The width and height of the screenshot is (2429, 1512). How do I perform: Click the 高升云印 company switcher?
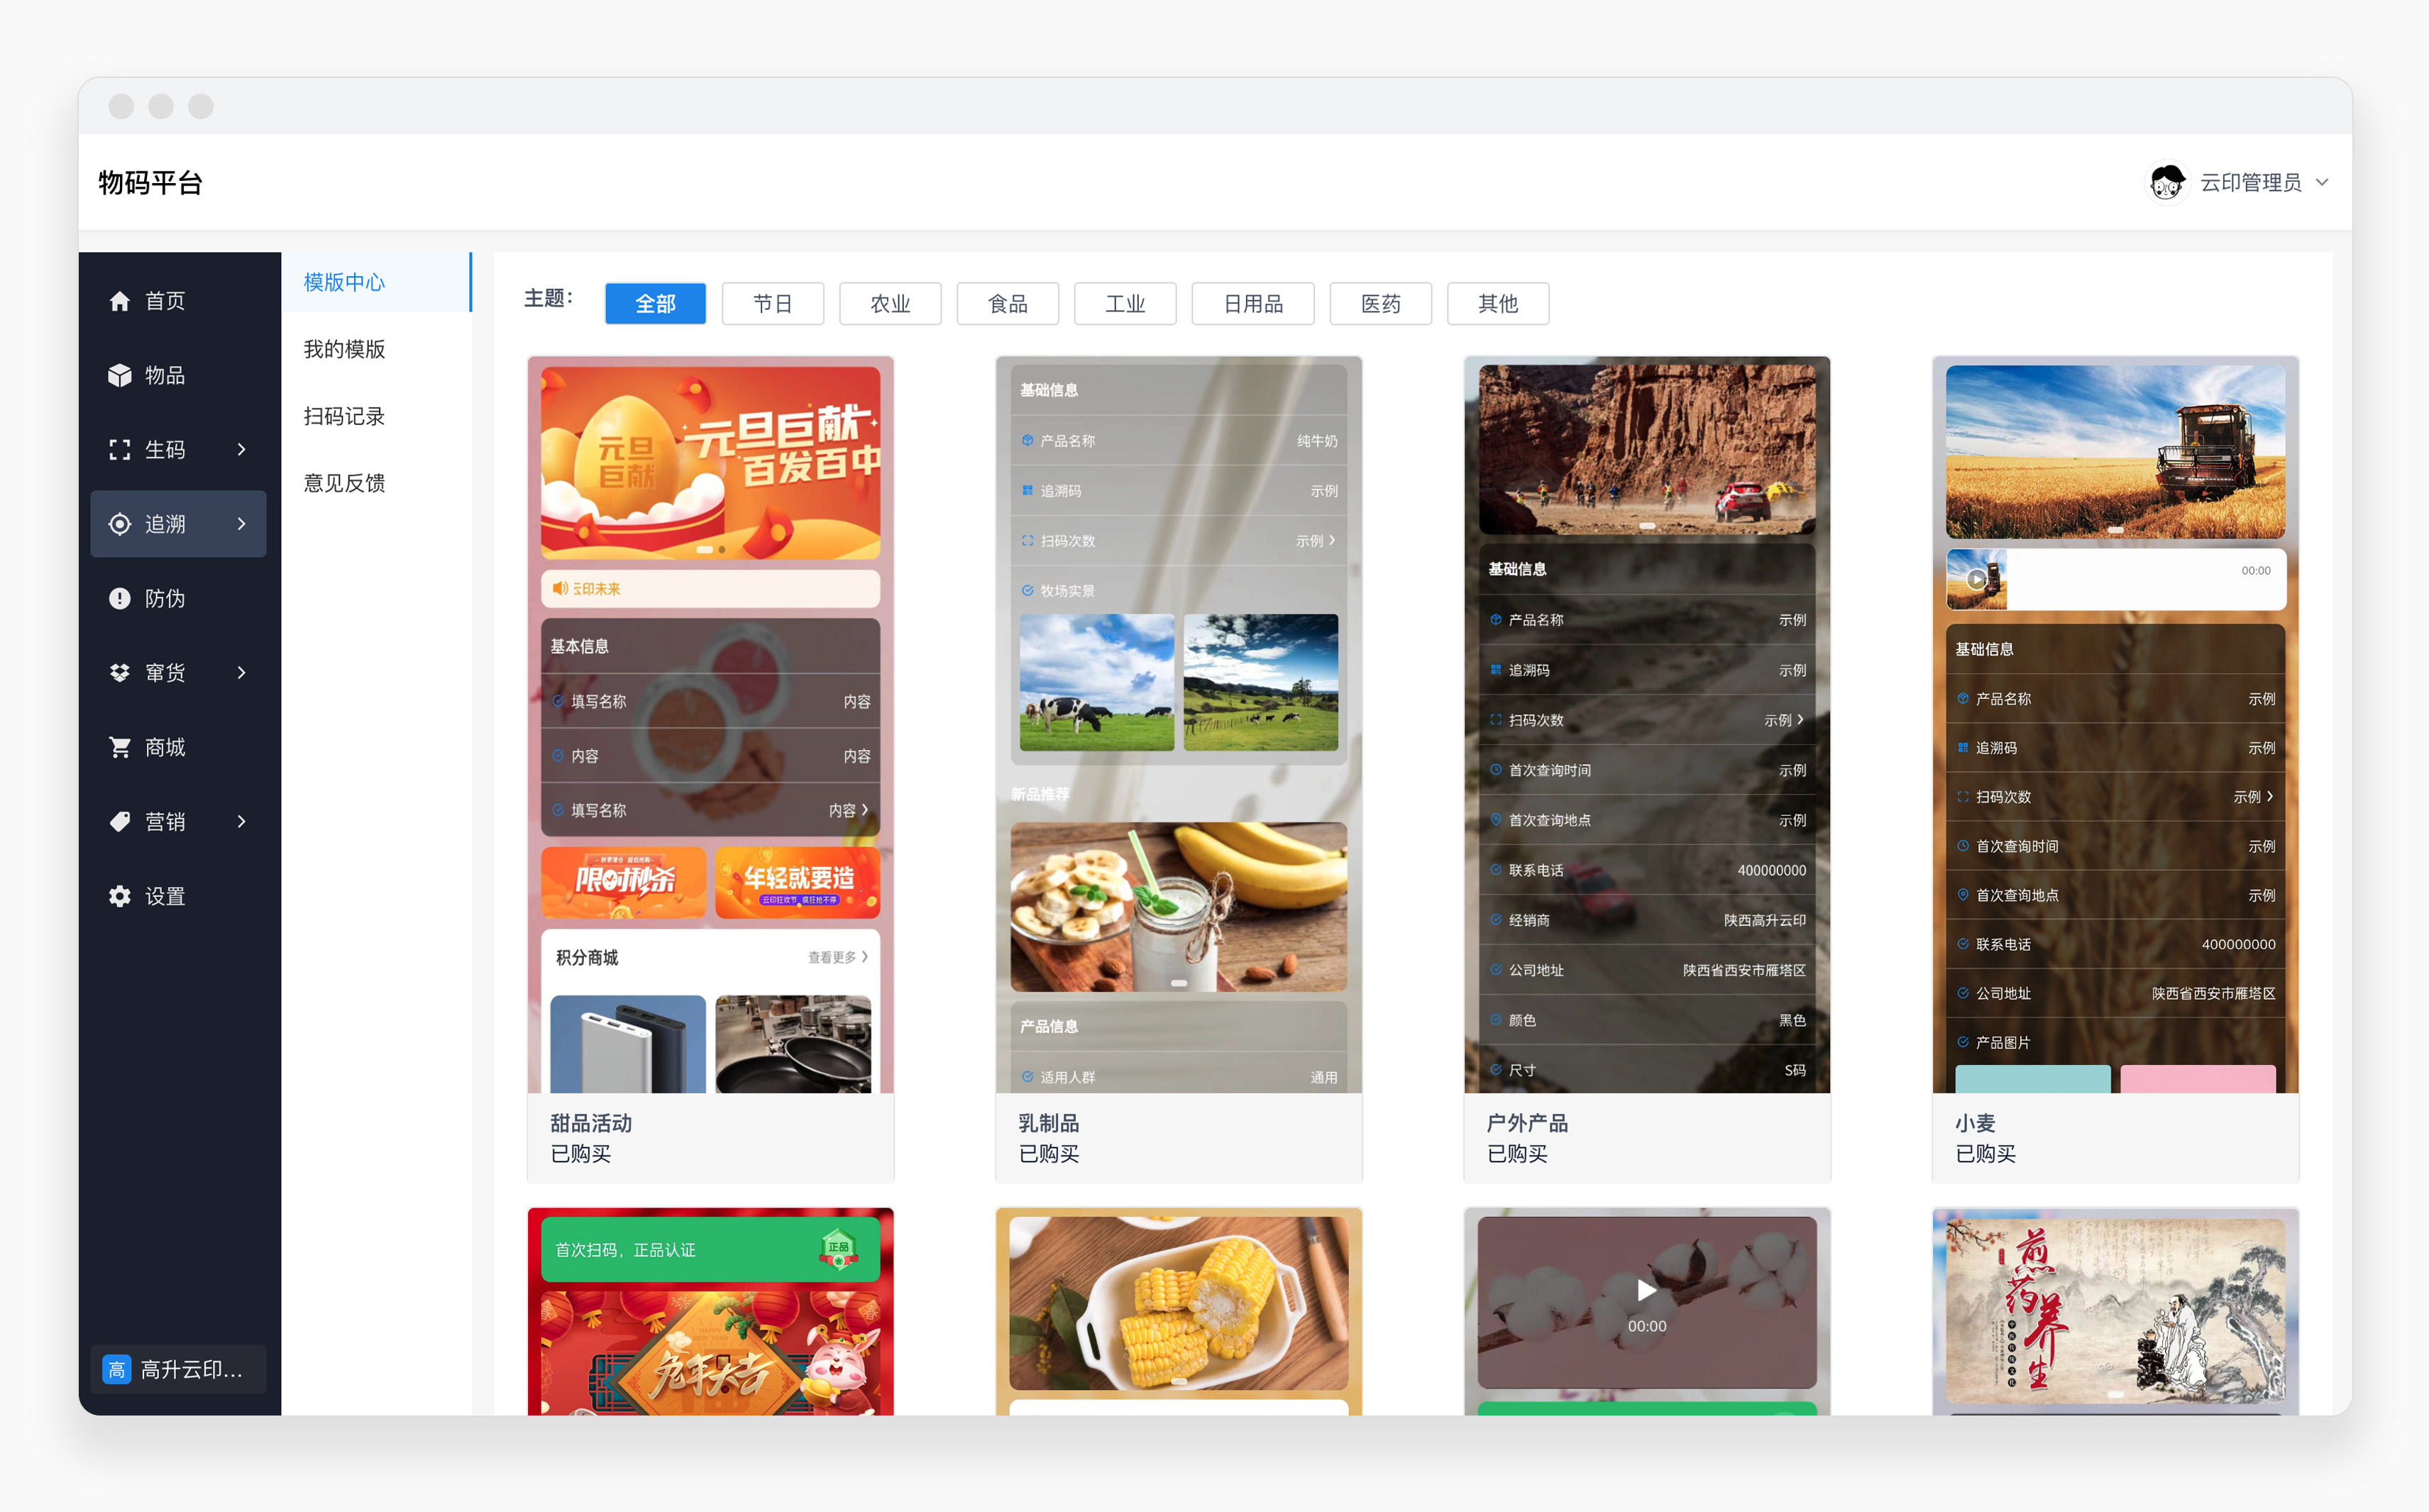(x=178, y=1369)
